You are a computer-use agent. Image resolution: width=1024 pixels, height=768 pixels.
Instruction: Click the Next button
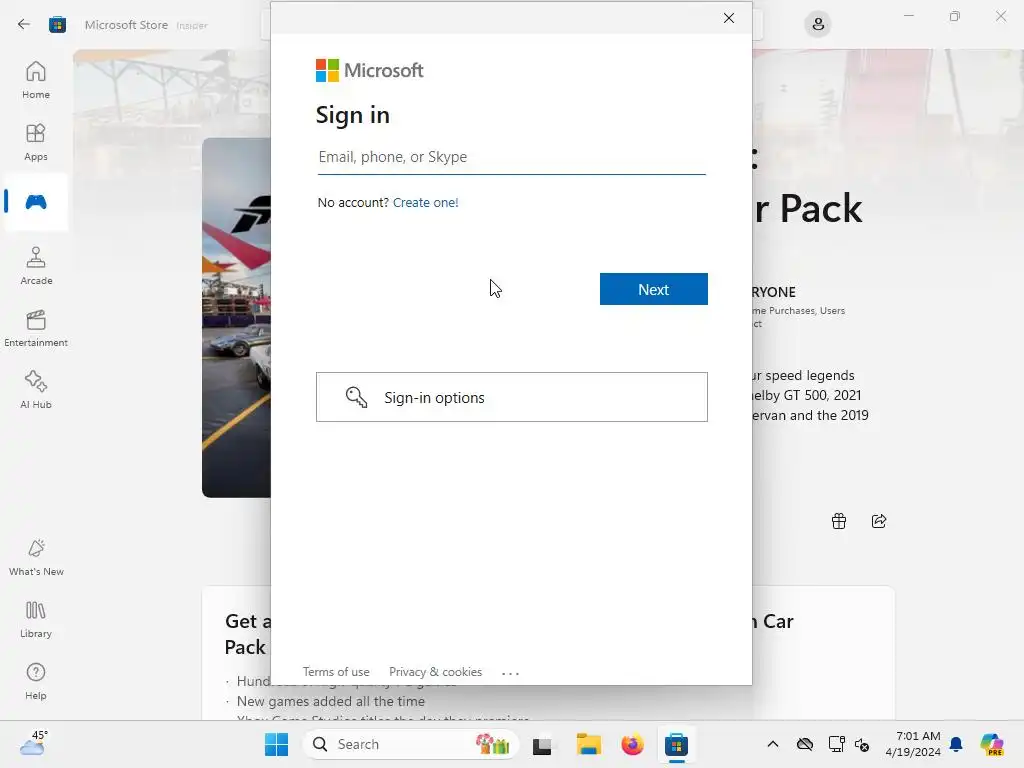click(654, 289)
